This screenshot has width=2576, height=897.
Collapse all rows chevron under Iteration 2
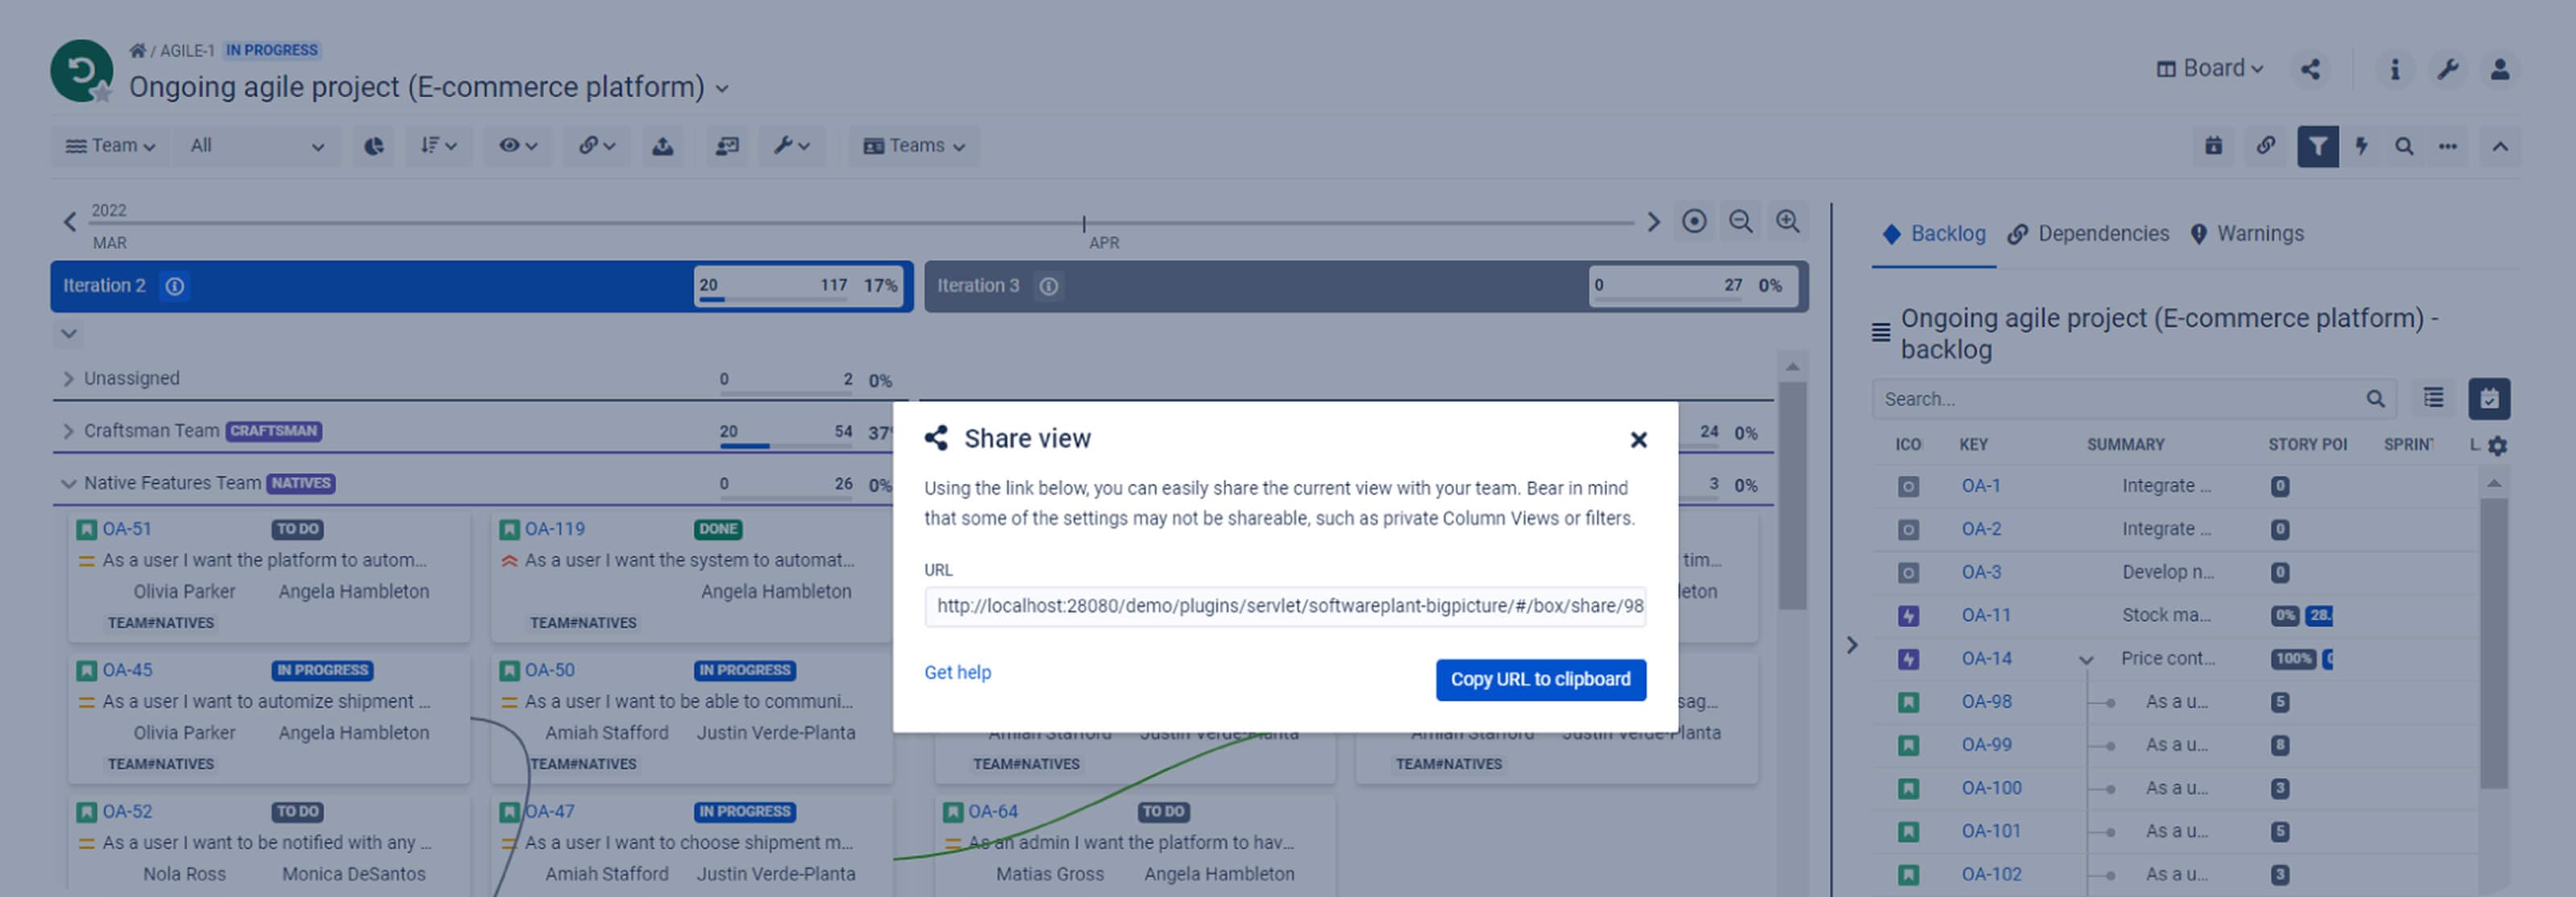tap(68, 334)
